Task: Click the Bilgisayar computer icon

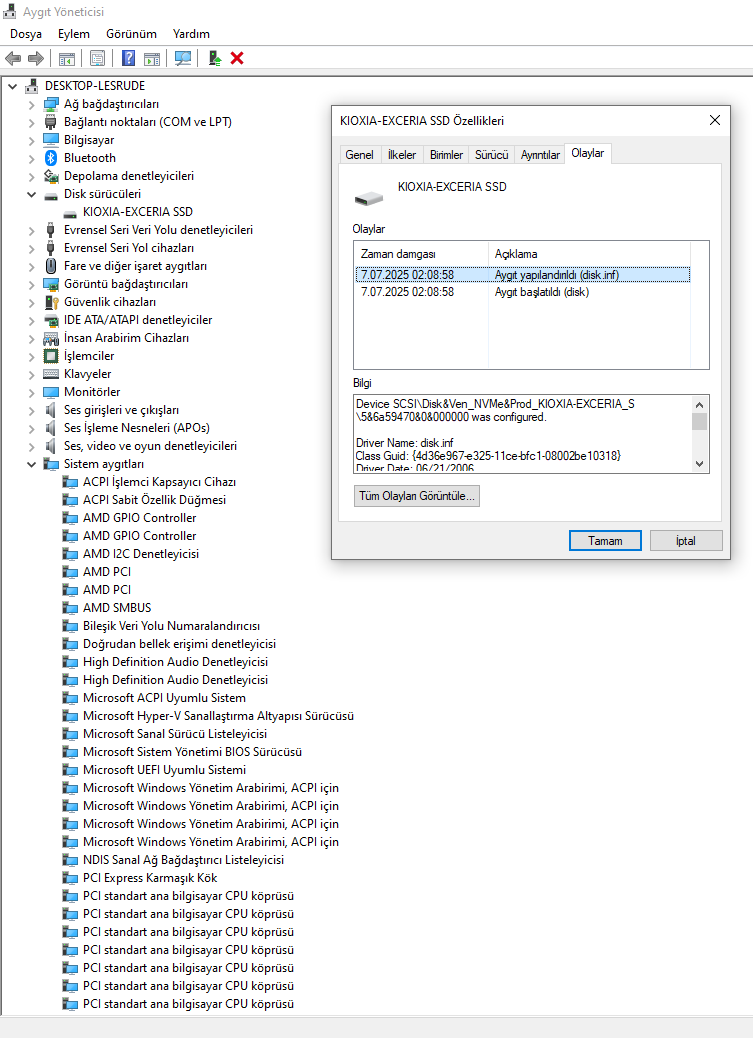Action: (51, 140)
